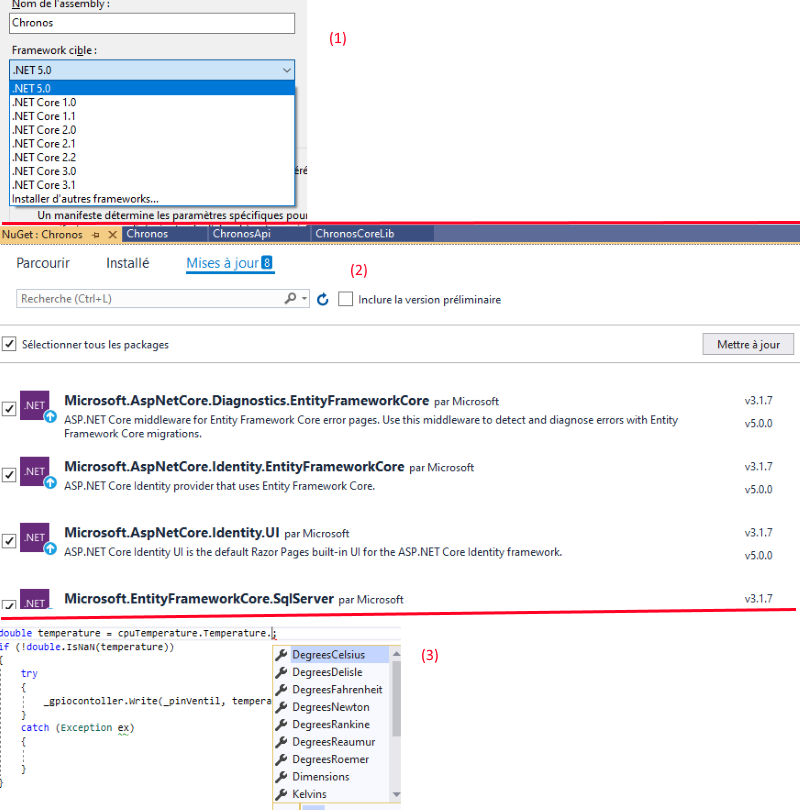Viewport: 800px width, 810px height.
Task: Switch to the Parcourir tab
Action: tap(43, 263)
